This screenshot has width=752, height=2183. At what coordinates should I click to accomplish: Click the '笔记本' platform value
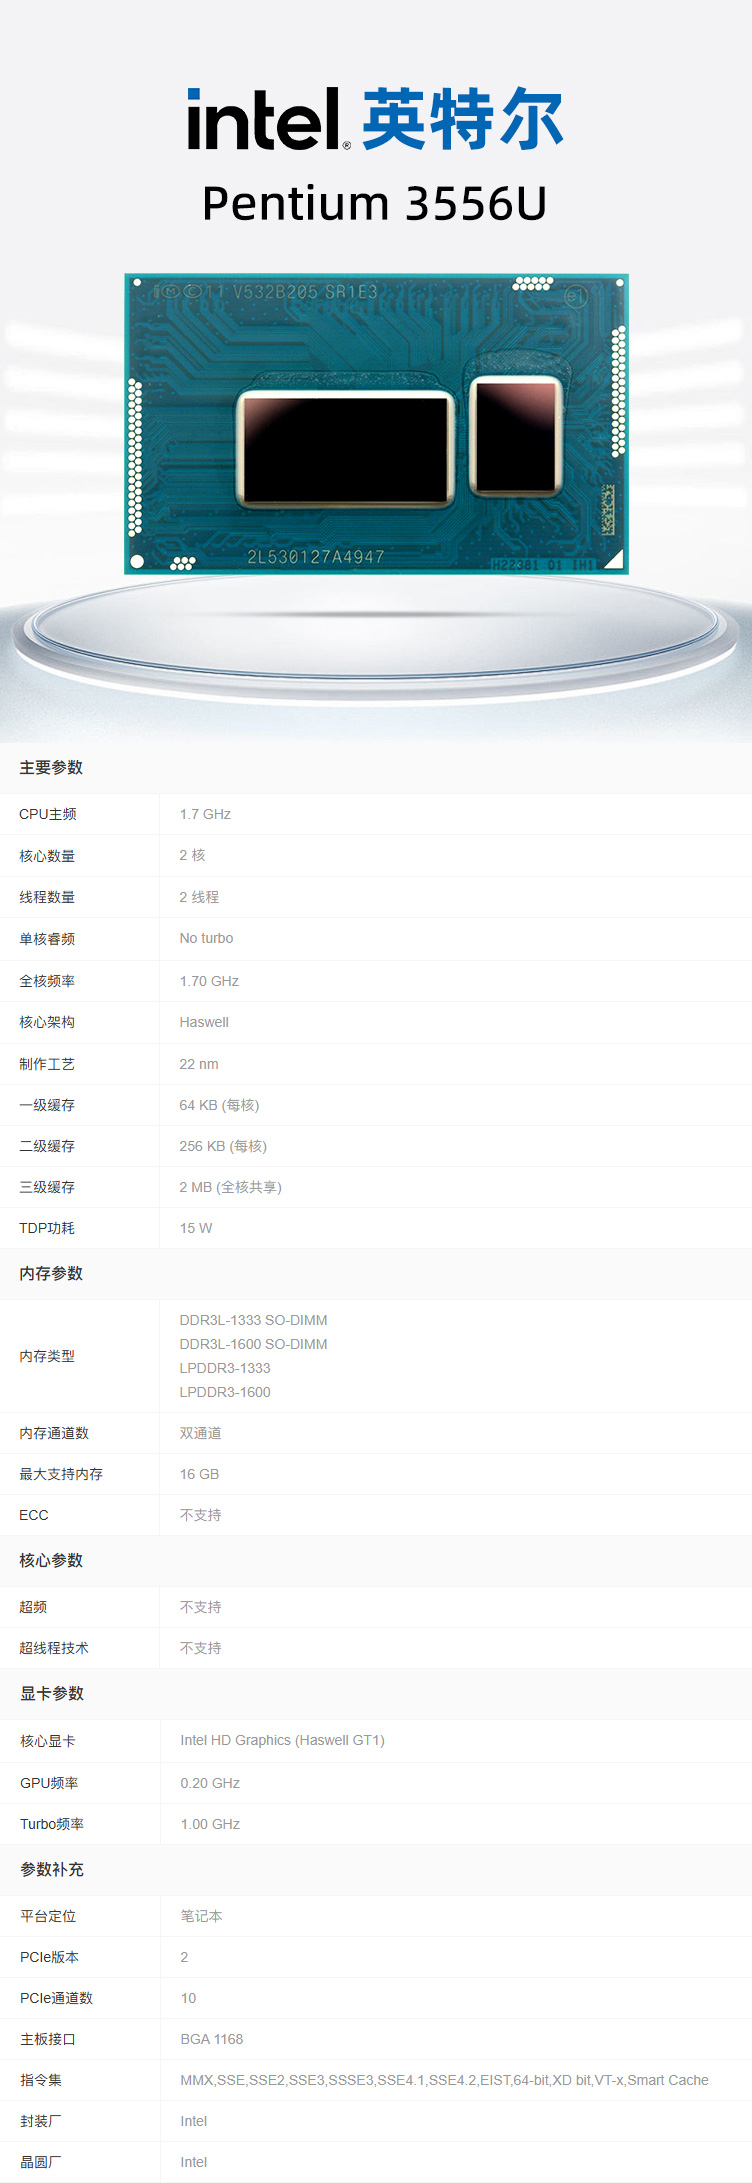tap(201, 1916)
